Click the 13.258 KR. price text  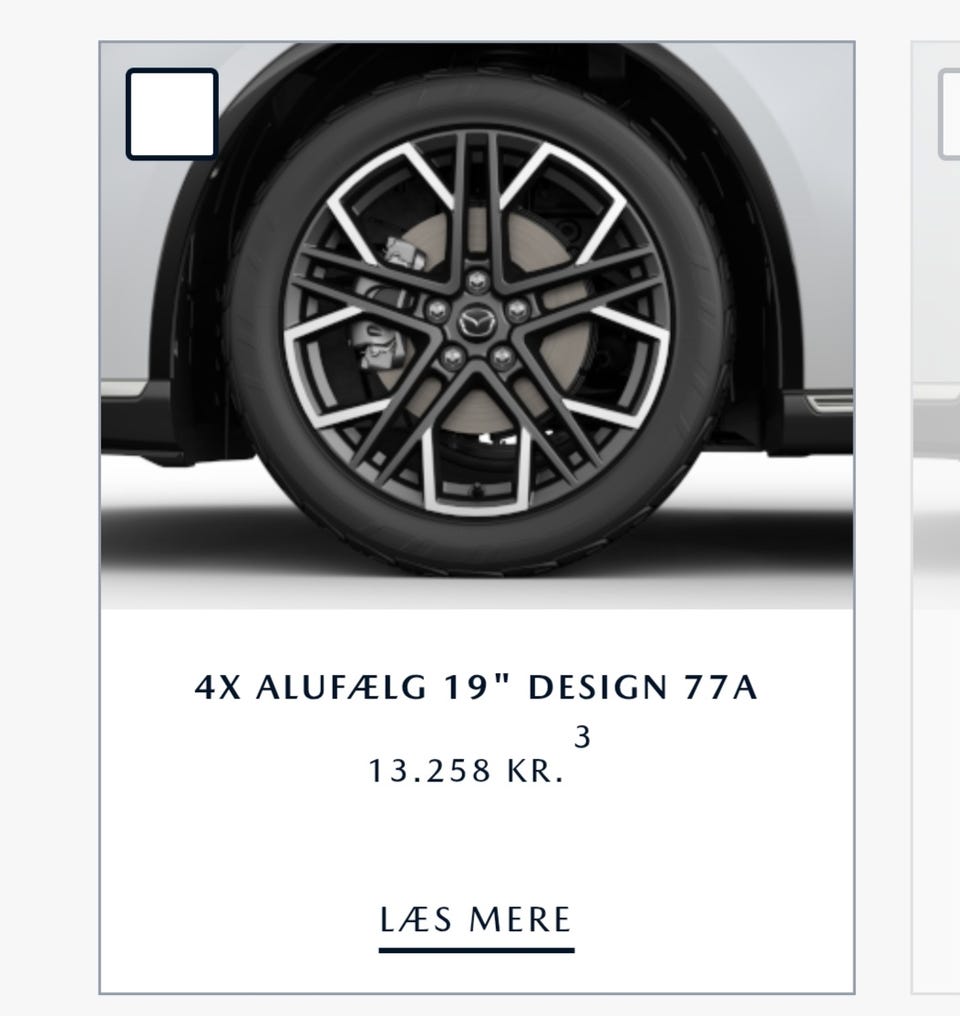pos(466,771)
